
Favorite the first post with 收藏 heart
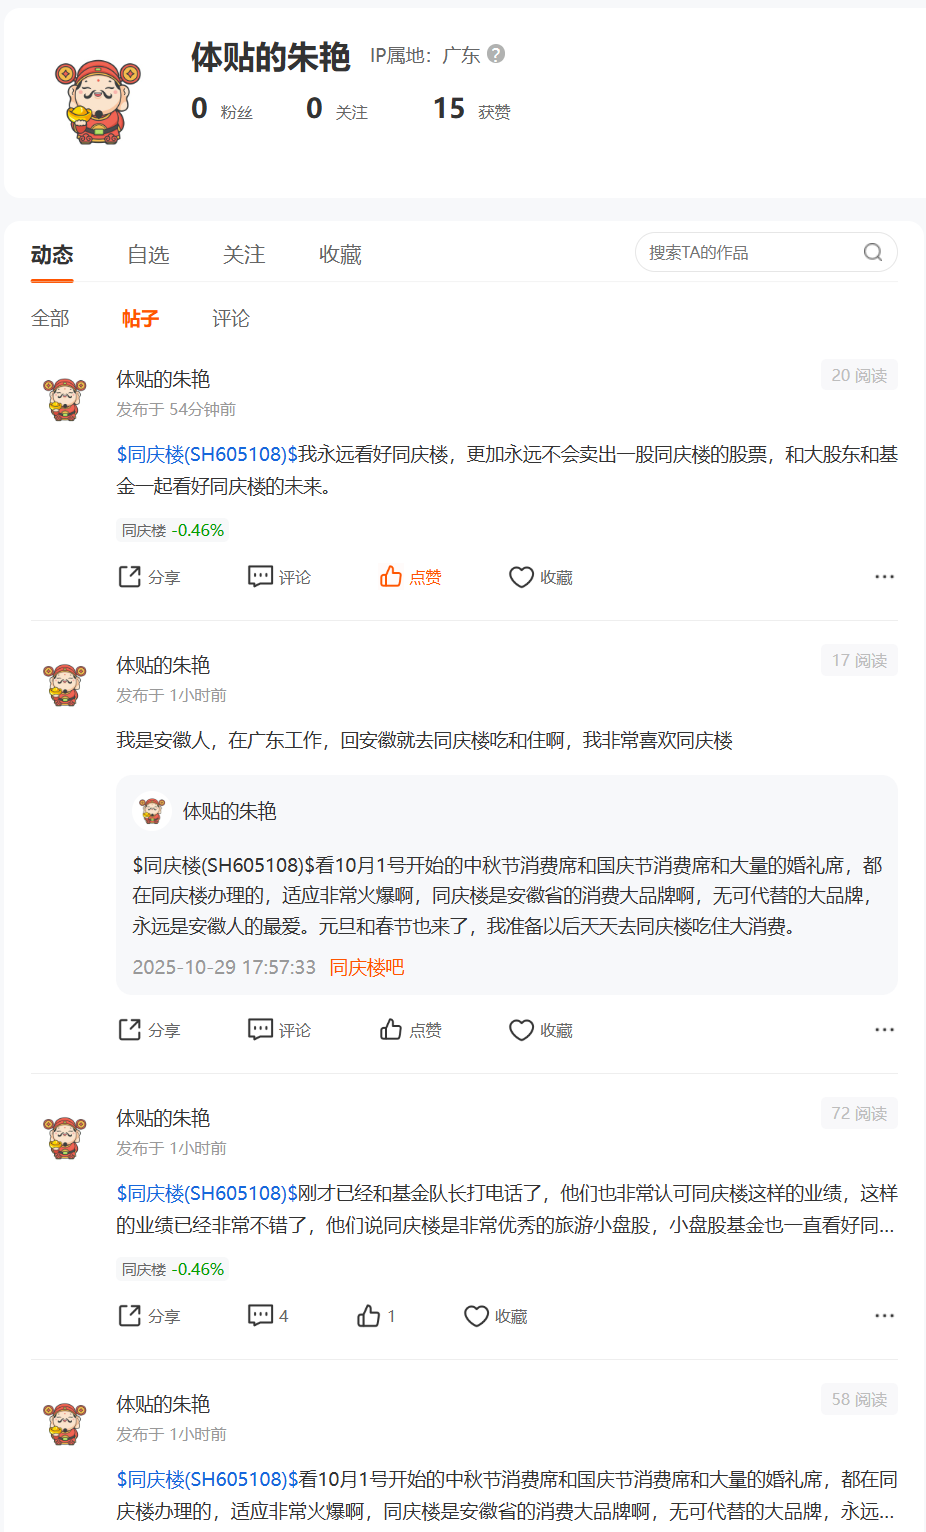541,577
